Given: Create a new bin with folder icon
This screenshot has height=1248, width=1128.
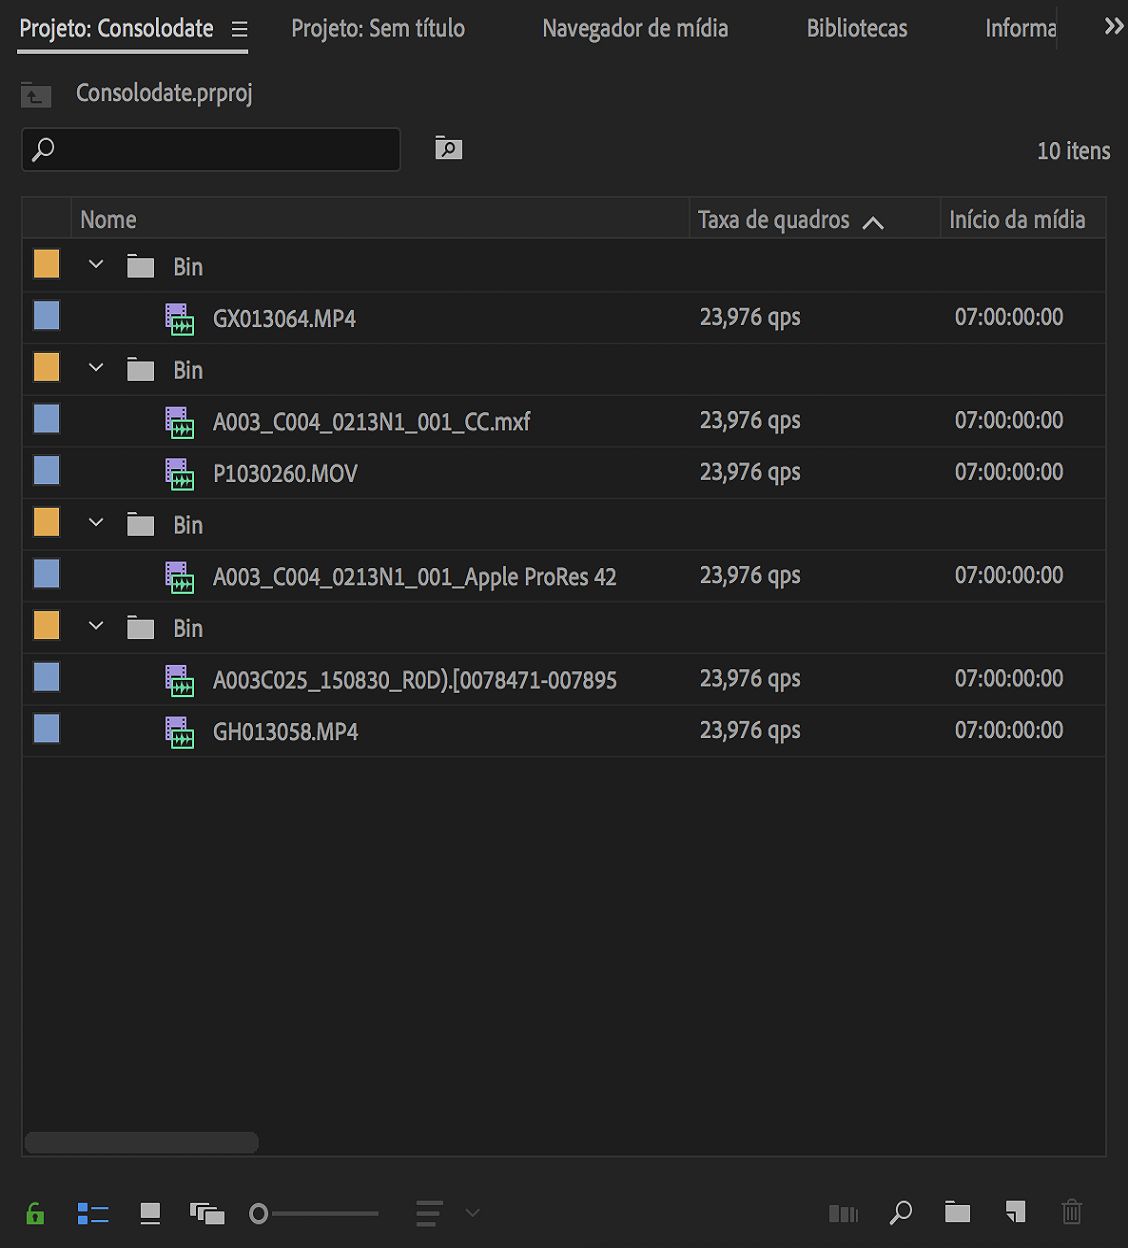Looking at the screenshot, I should coord(957,1213).
